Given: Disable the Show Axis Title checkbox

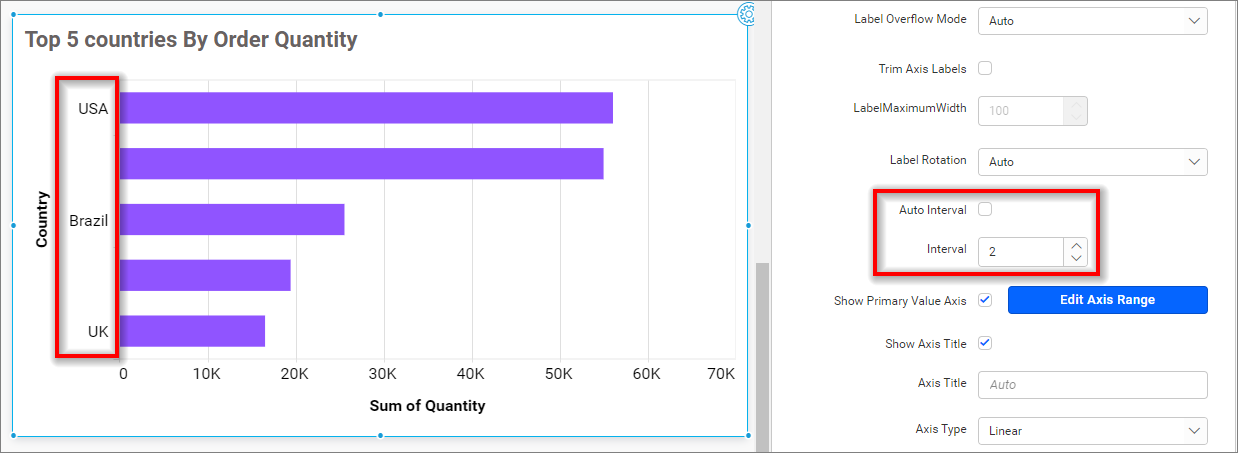Looking at the screenshot, I should tap(985, 343).
